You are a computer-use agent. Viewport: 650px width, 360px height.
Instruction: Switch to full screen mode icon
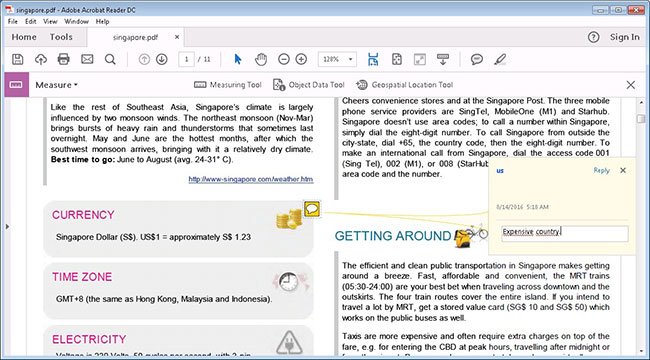[420, 59]
